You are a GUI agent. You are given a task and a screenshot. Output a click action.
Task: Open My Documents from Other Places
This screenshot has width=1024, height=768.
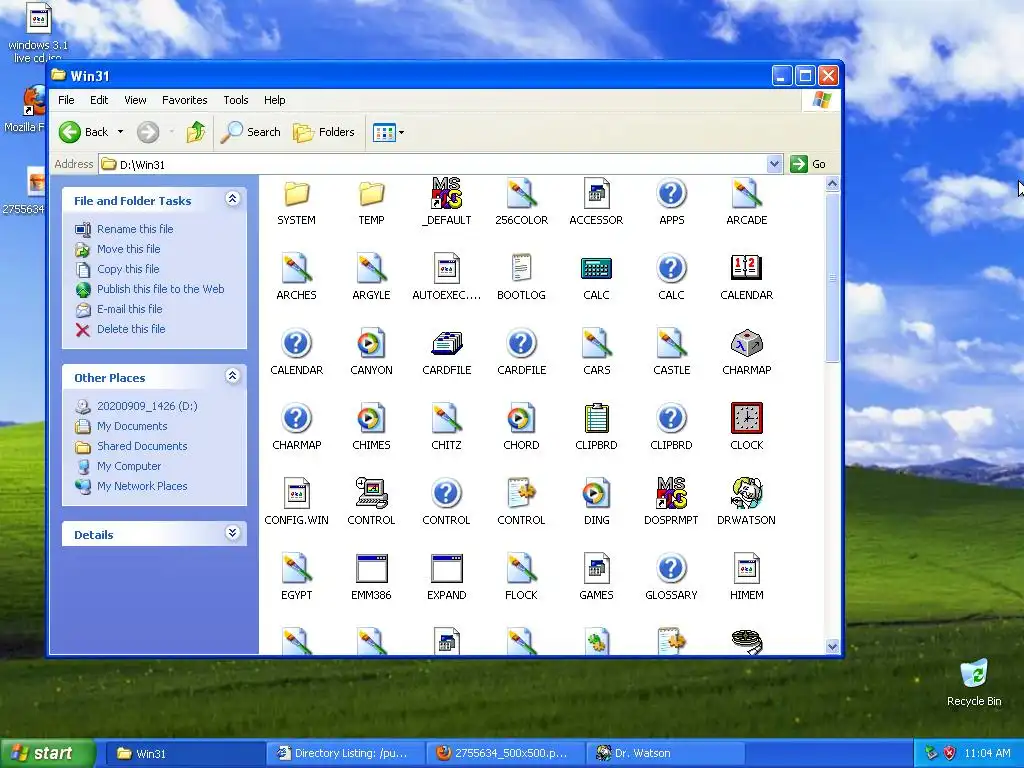click(132, 426)
